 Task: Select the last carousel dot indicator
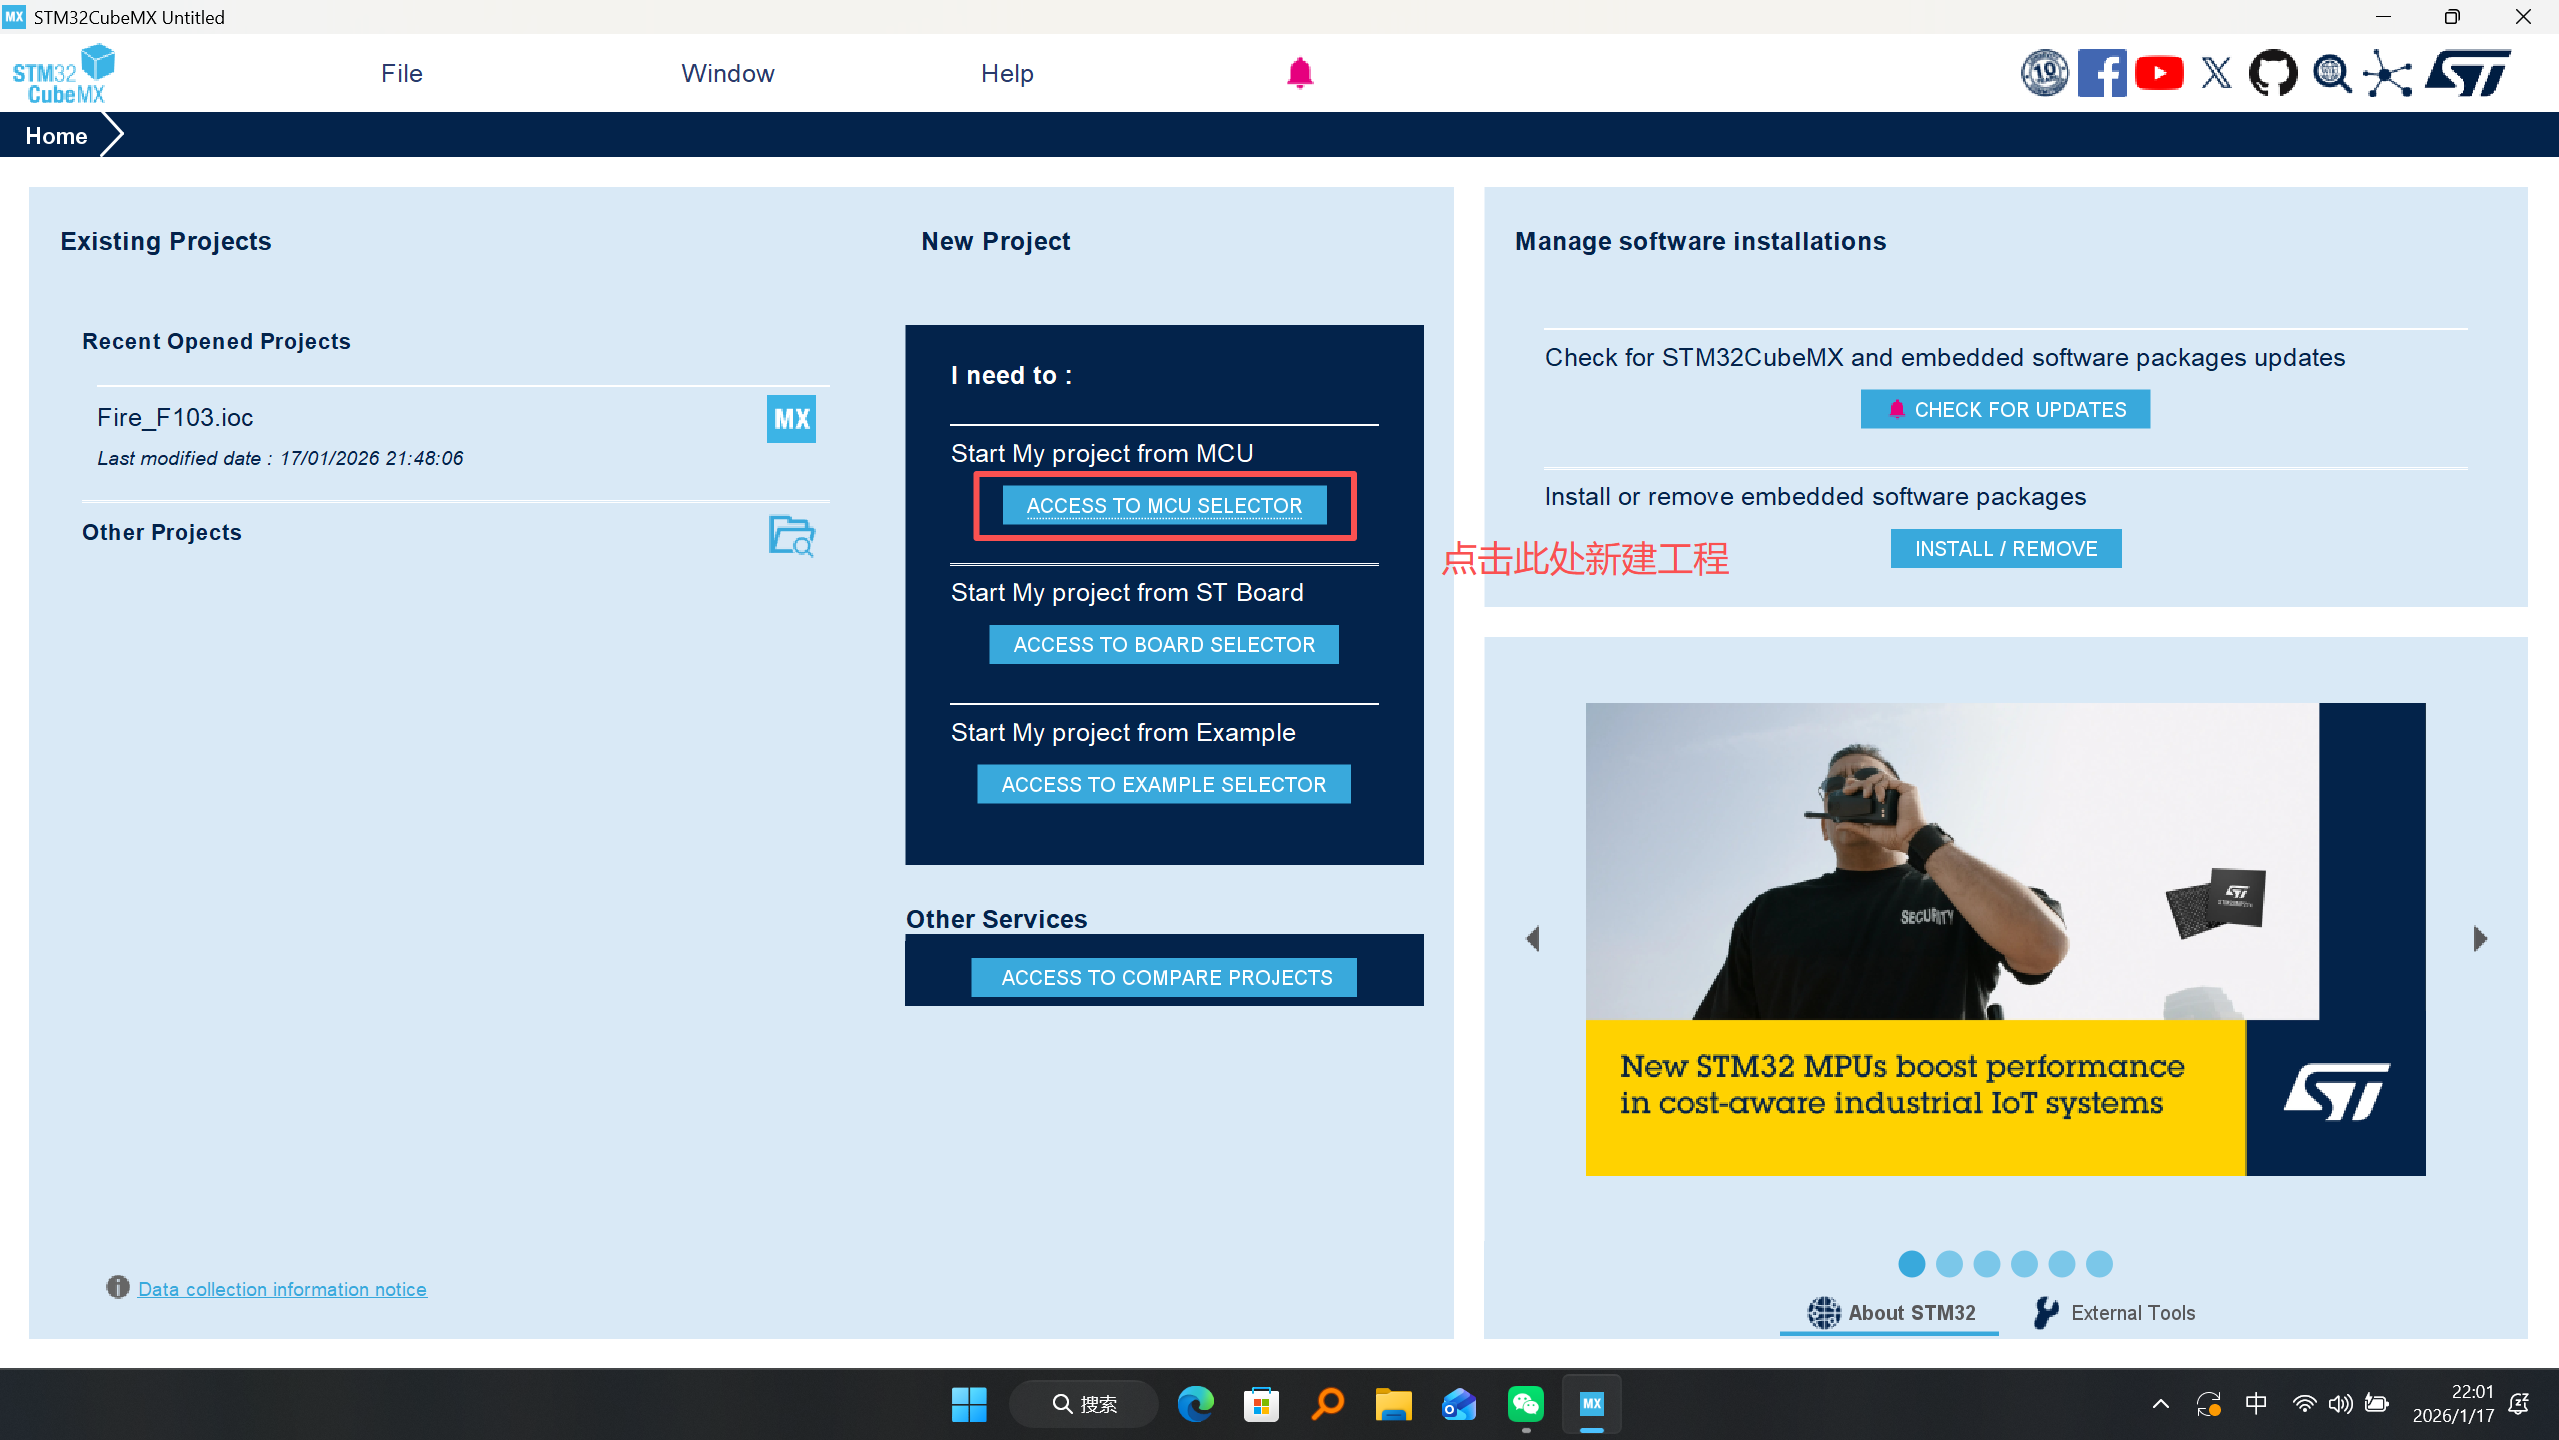click(x=2099, y=1264)
